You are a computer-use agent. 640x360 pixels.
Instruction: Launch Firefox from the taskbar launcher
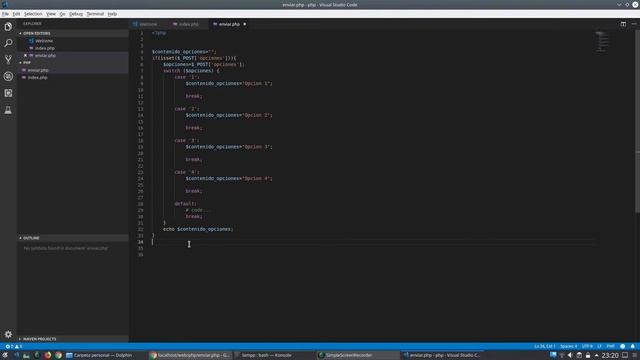coord(48,356)
